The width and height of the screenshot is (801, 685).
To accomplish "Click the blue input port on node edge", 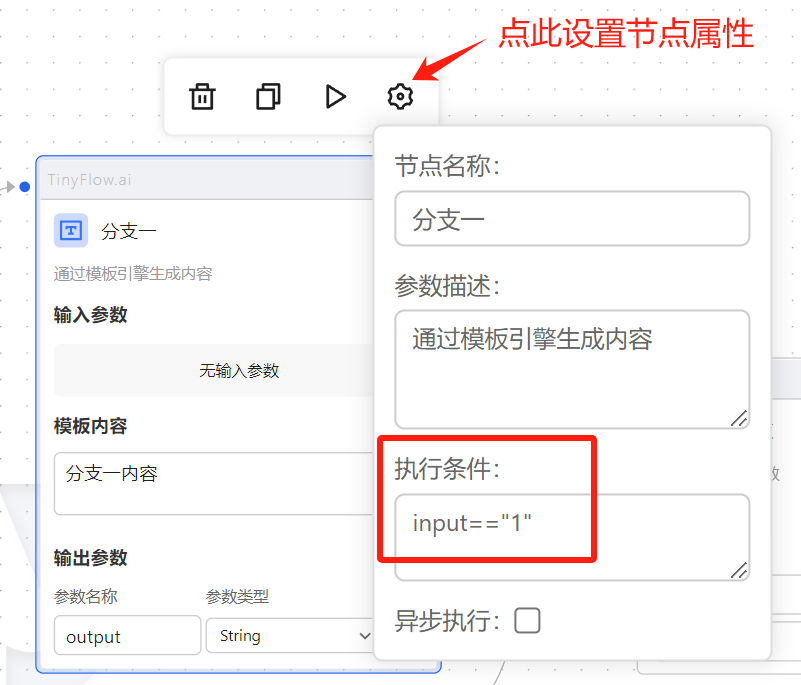I will click(25, 187).
